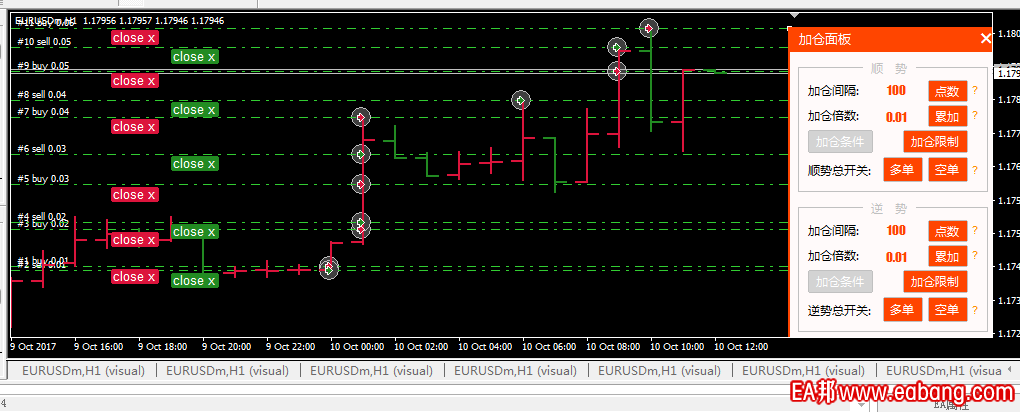Edit the 0.01 multiplier value in 顺势 section
The width and height of the screenshot is (1020, 412).
896,117
